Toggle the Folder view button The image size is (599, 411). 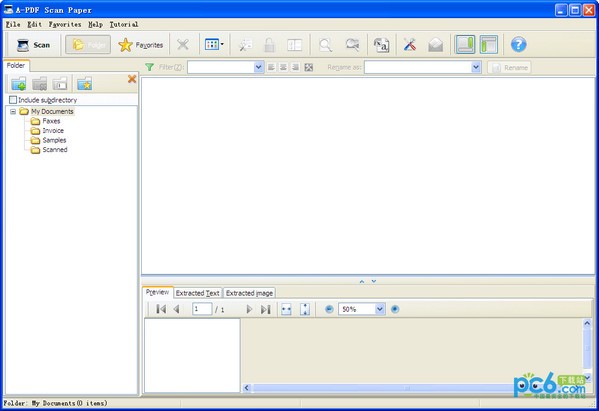click(x=88, y=45)
